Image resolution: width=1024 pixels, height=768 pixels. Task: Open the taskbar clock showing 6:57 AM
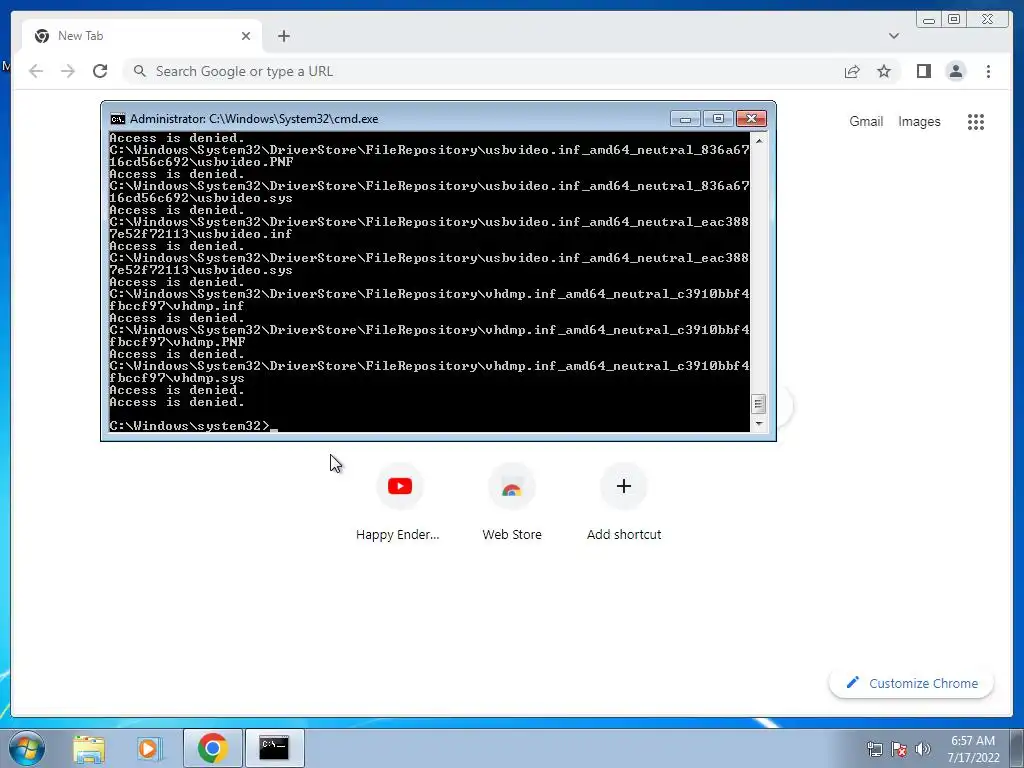tap(973, 749)
